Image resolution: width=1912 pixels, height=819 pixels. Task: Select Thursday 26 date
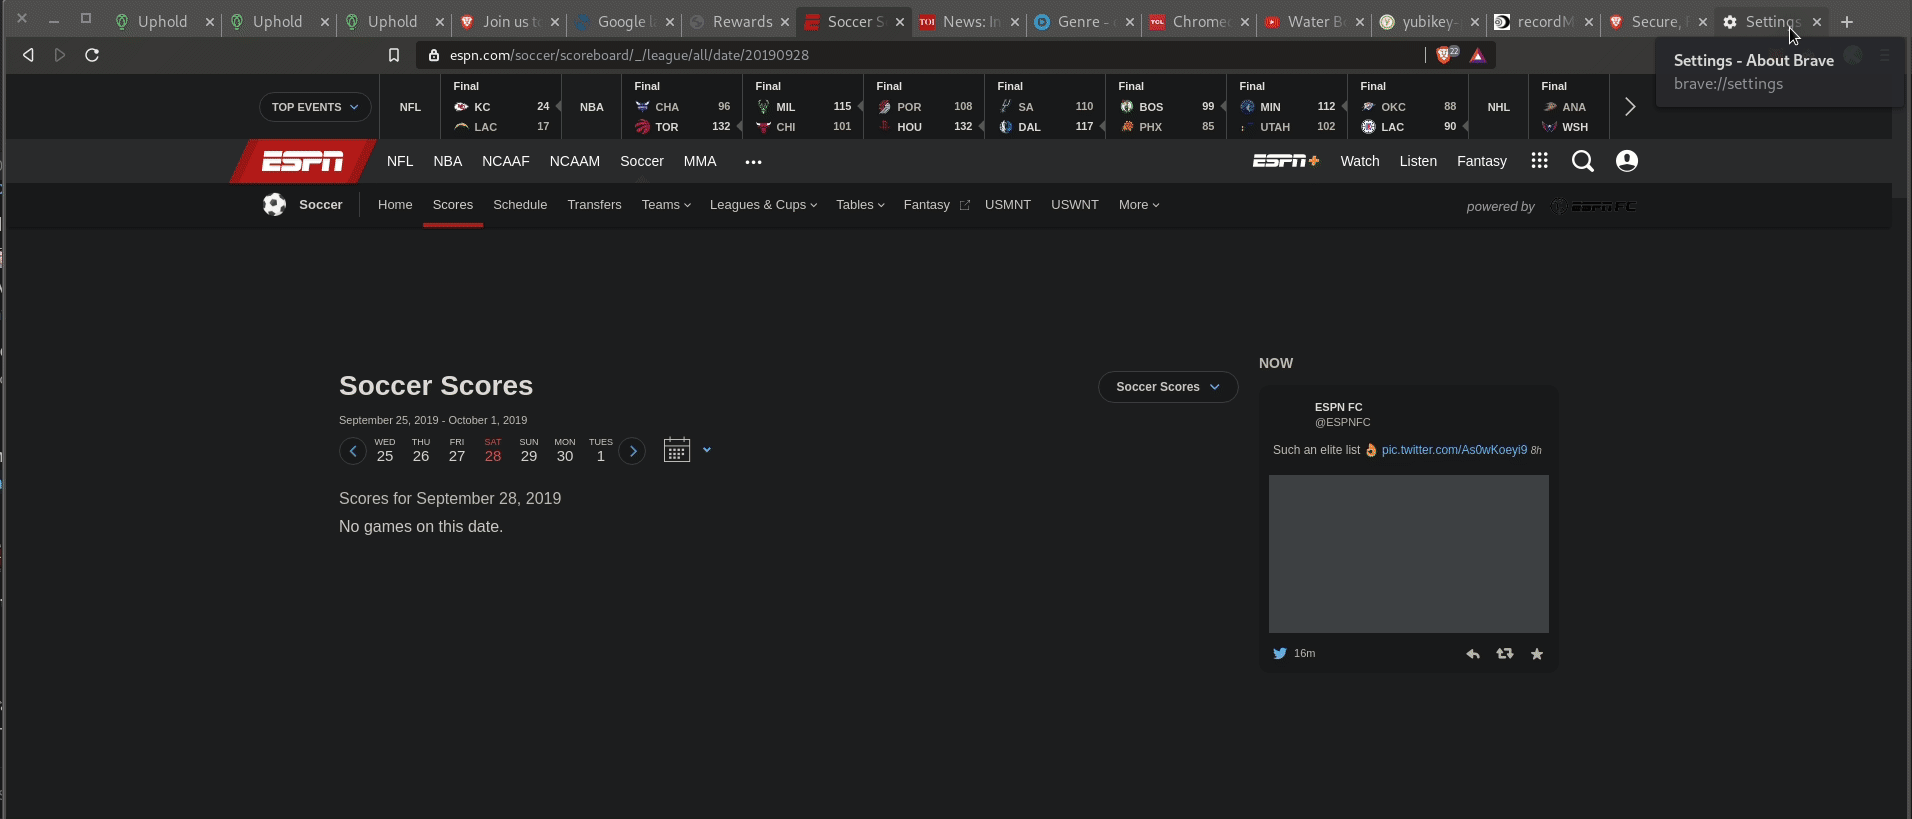[421, 451]
